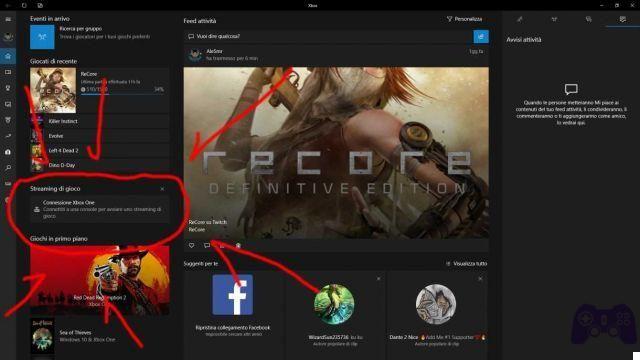This screenshot has height=360, width=640.
Task: Open the profile avatar in the sidebar
Action: 8,37
